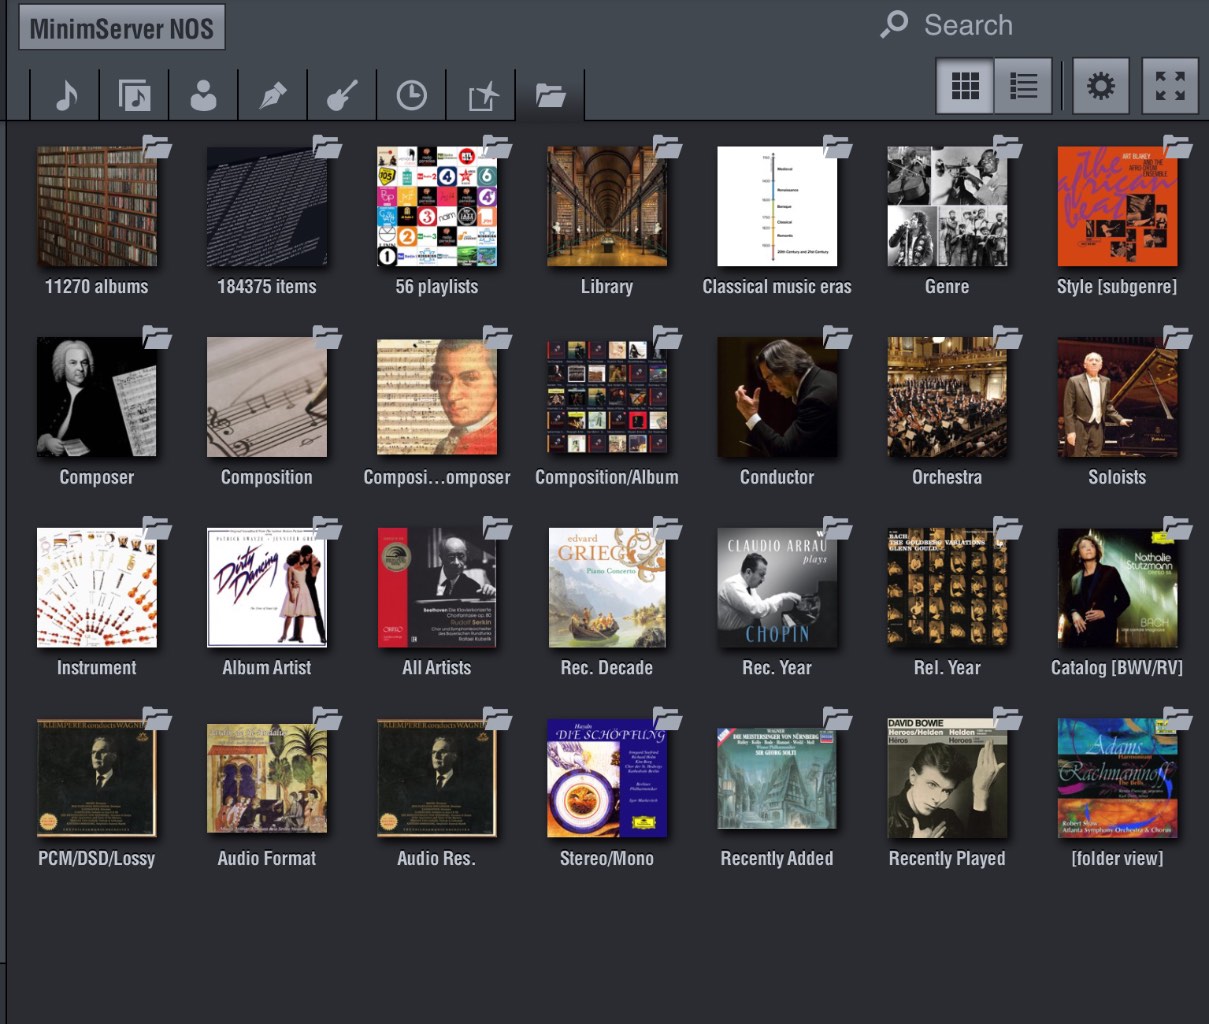The image size is (1209, 1024).
Task: Click the "Album Artist" label text
Action: point(267,667)
